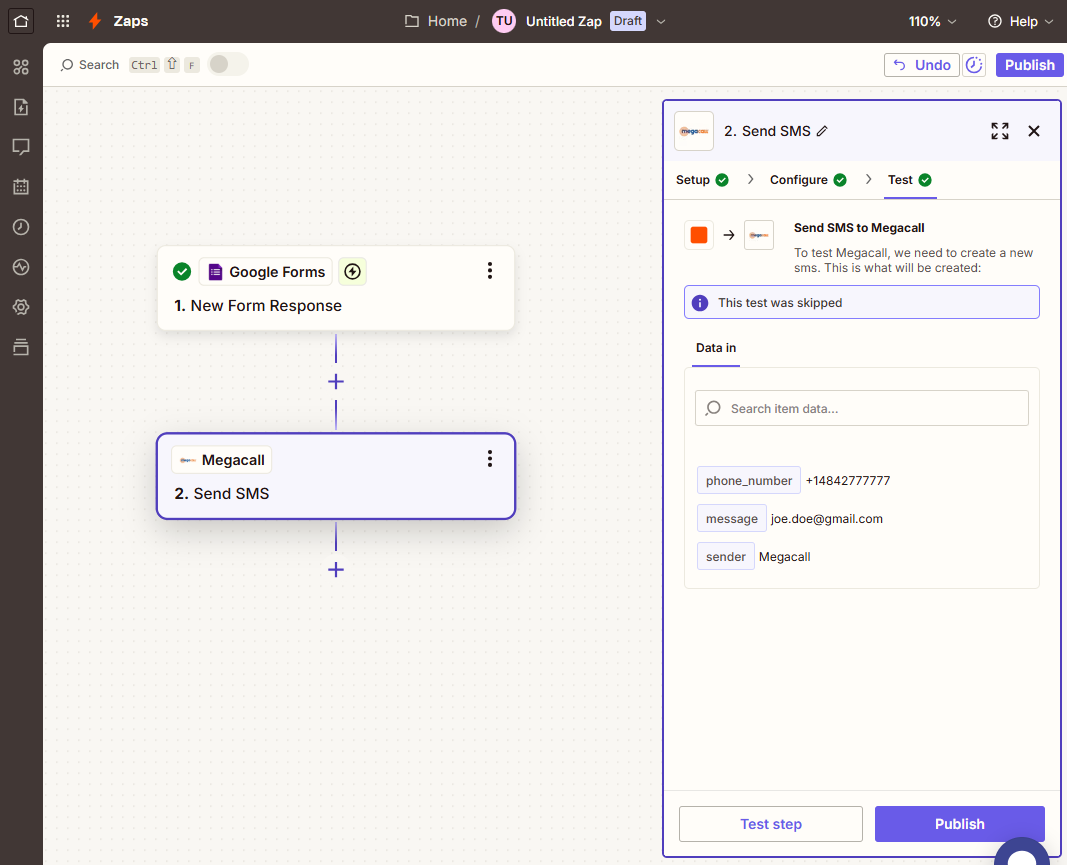Click the Search item data input field

click(861, 408)
